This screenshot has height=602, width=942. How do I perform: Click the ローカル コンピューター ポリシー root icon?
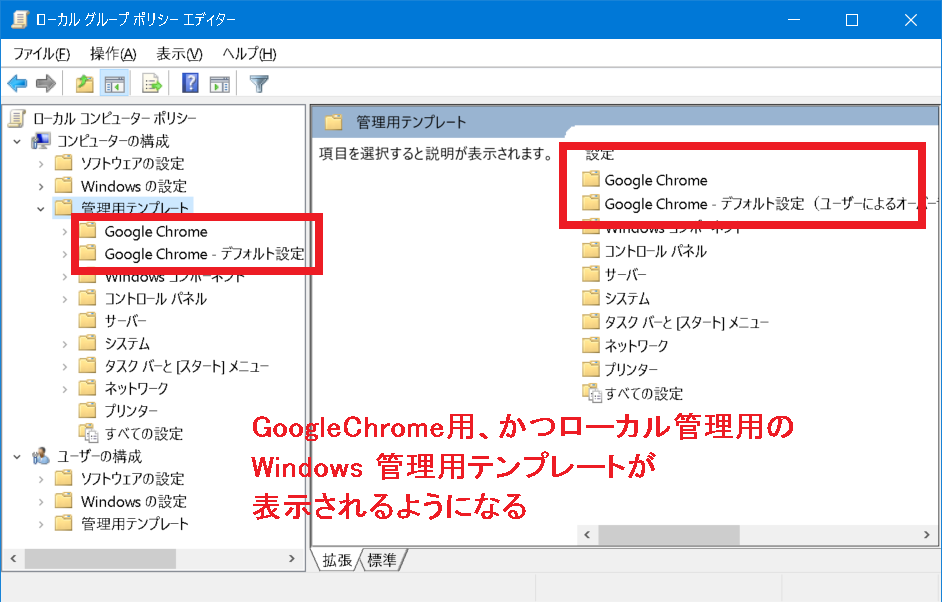coord(17,118)
